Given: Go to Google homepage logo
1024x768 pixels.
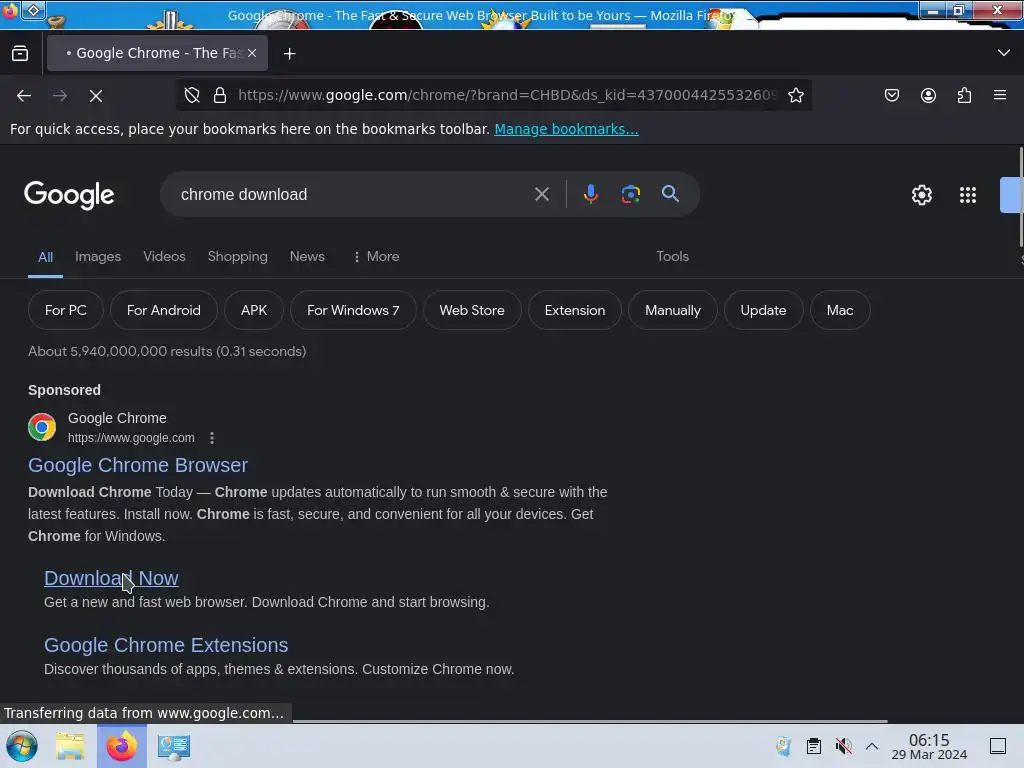Looking at the screenshot, I should [x=69, y=195].
